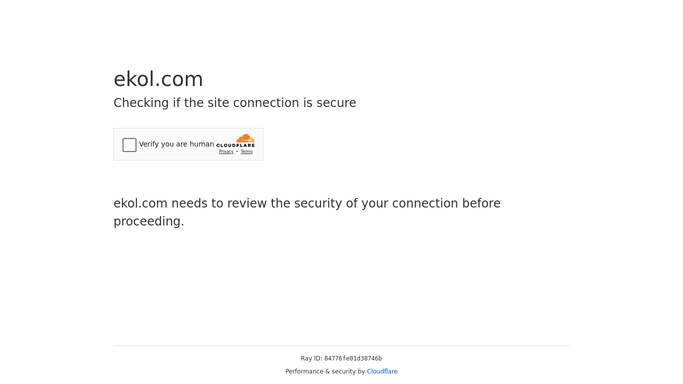
Task: Click the Ray ID value 84776fe01d38746b
Action: coord(353,359)
